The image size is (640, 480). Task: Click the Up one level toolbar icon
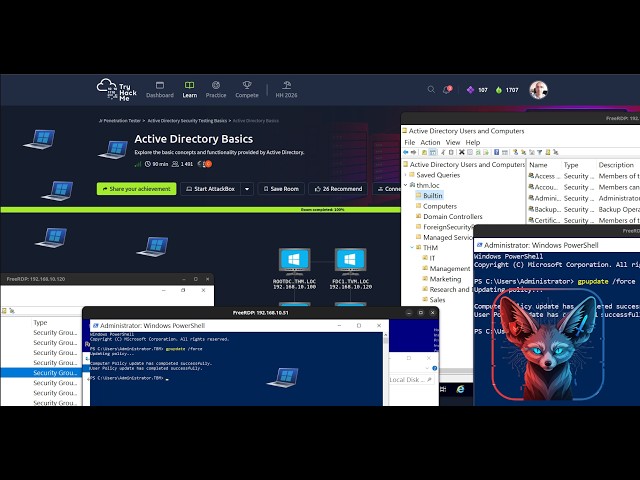point(424,152)
